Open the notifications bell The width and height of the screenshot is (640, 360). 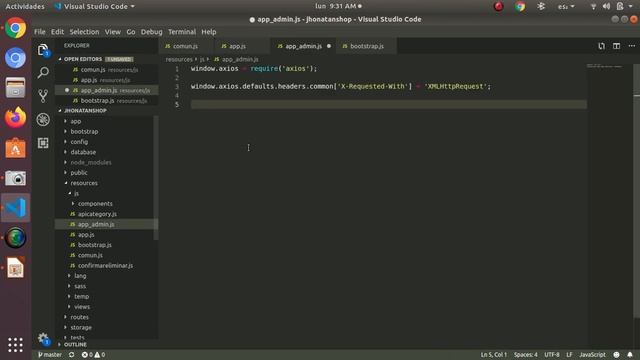pos(630,355)
